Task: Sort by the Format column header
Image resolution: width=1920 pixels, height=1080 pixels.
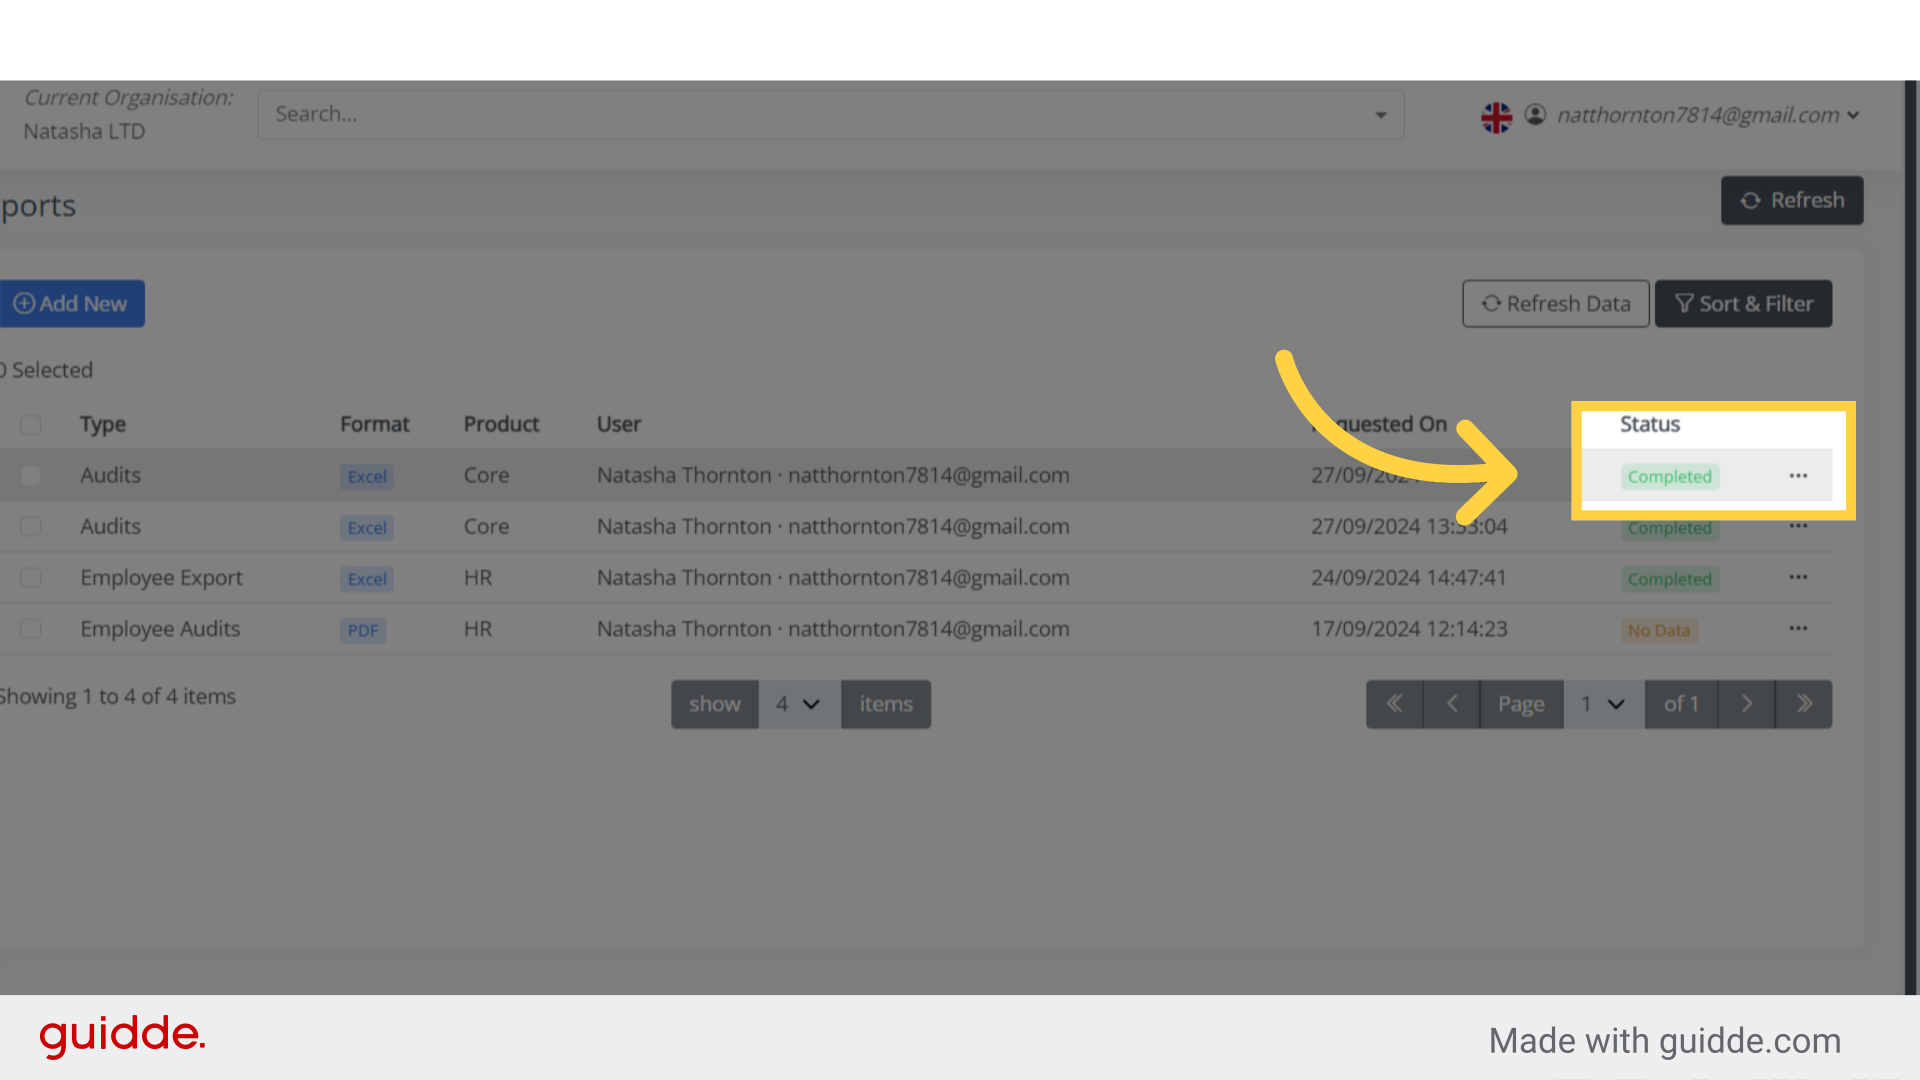Action: point(375,424)
